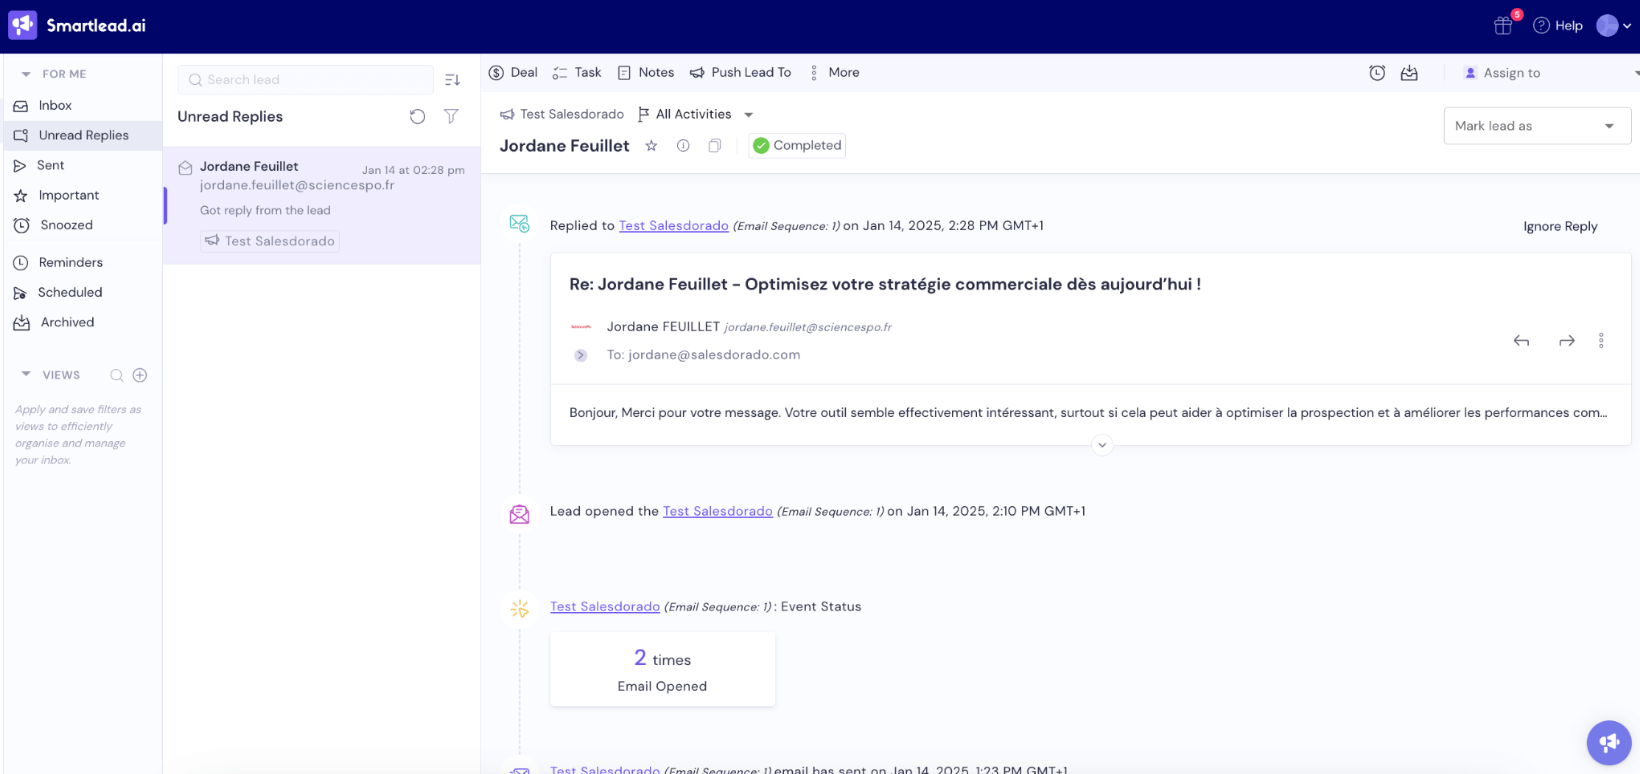Screen dimensions: 1640x774
Task: Select Jordane Feuillet conversation row
Action: [x=322, y=207]
